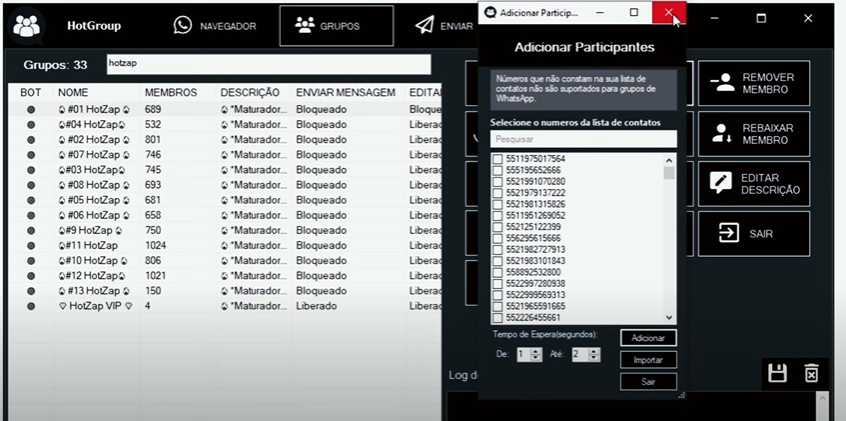Check the box for 5511975017564
This screenshot has width=846, height=421.
click(x=497, y=159)
